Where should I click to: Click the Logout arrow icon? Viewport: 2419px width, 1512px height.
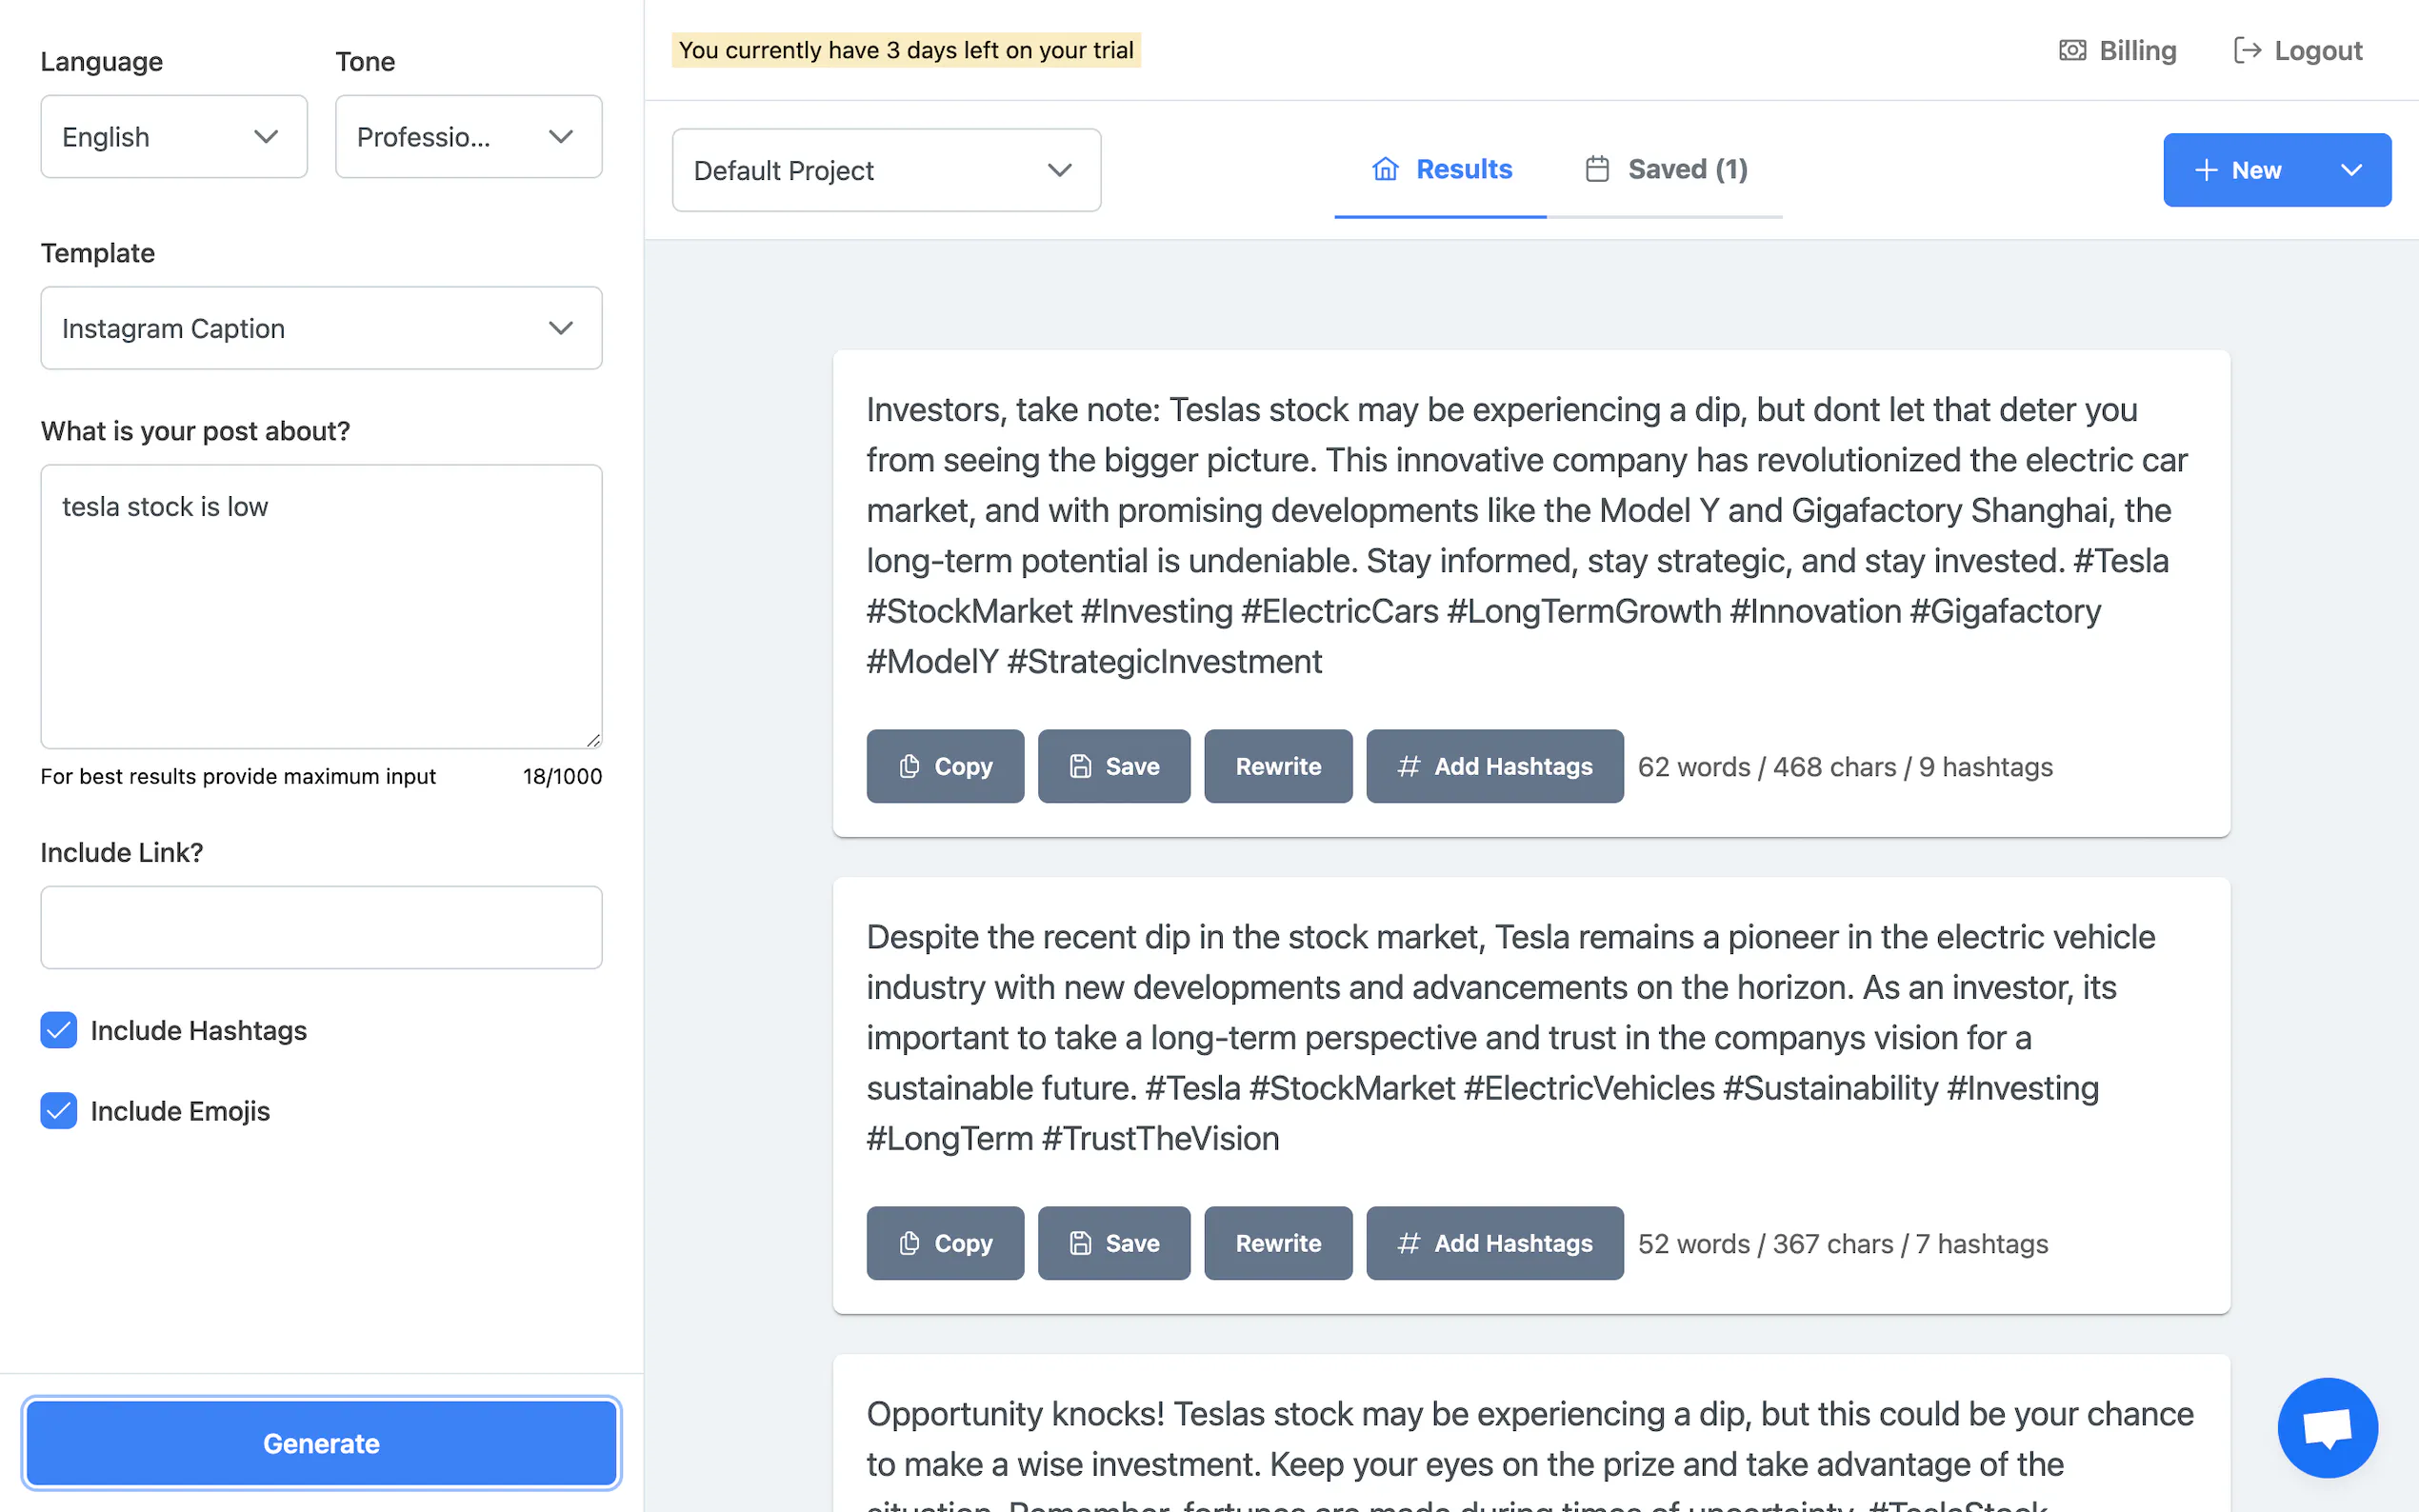2246,50
